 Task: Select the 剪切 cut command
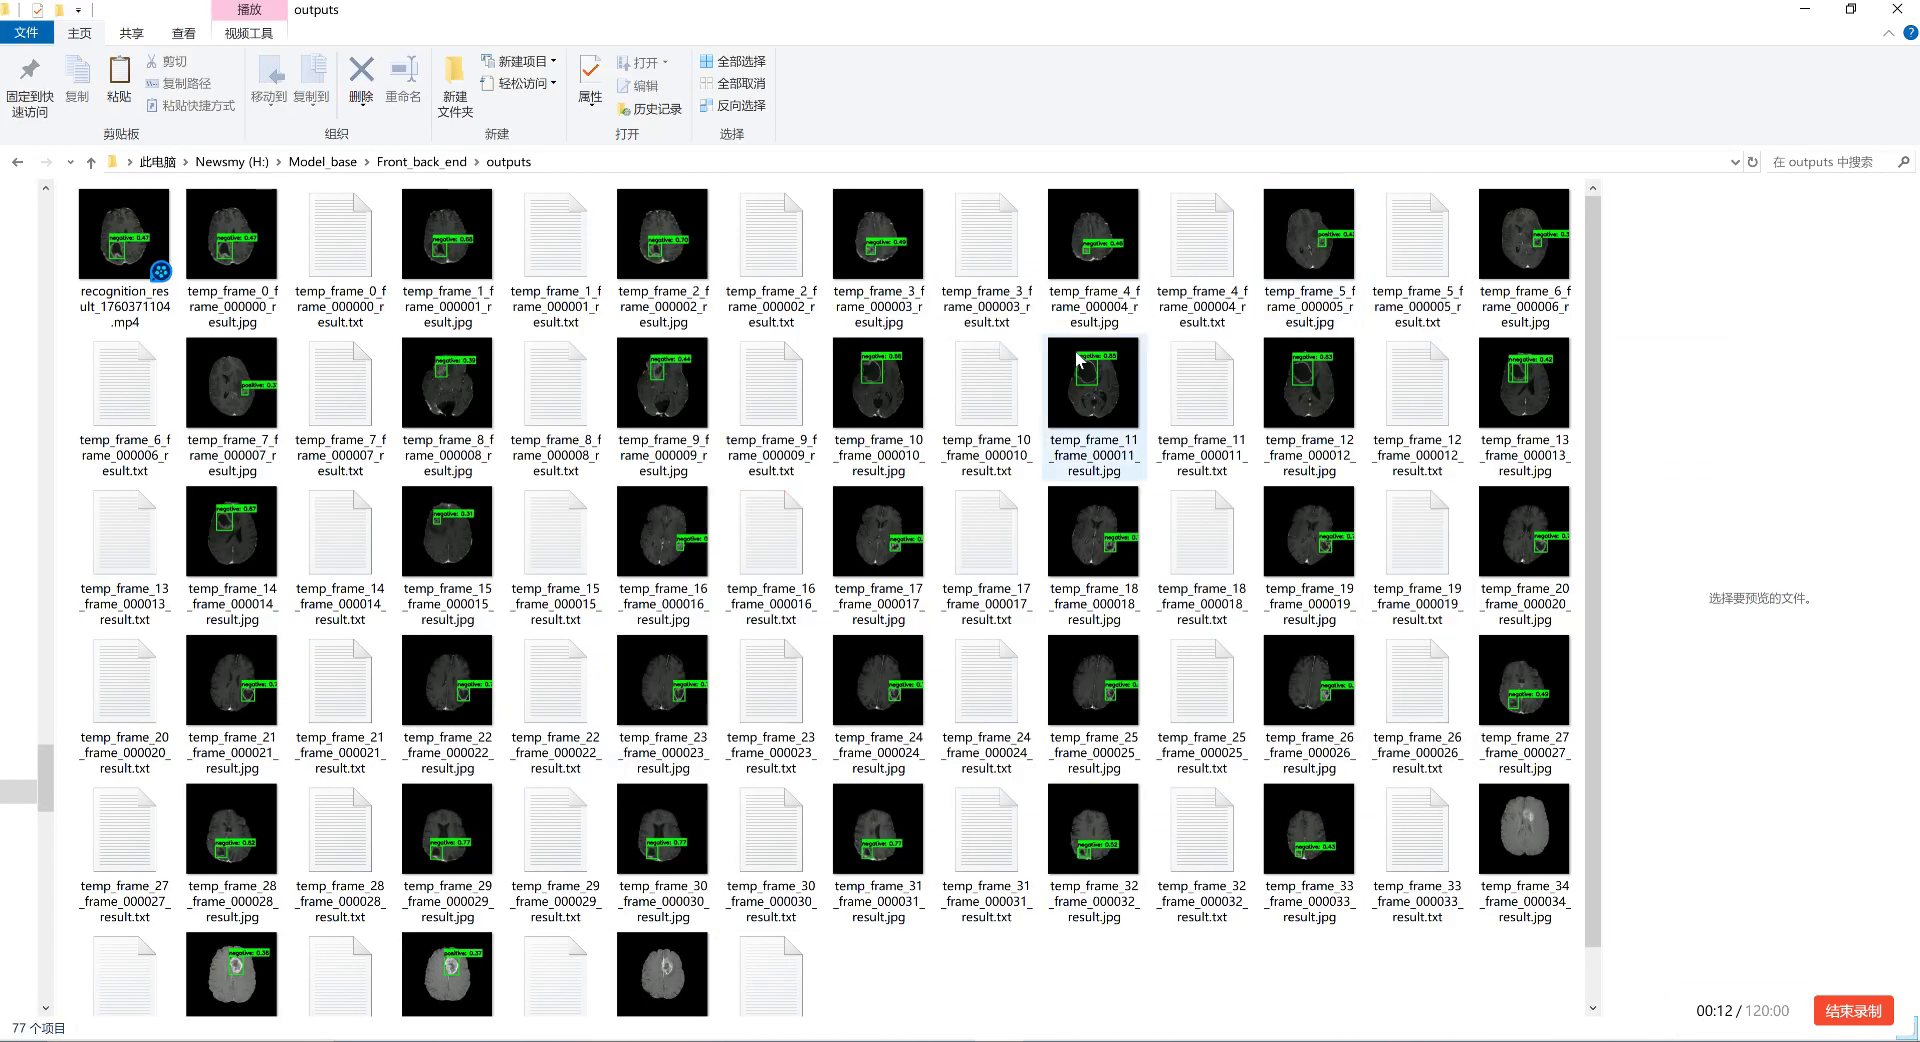coord(166,62)
